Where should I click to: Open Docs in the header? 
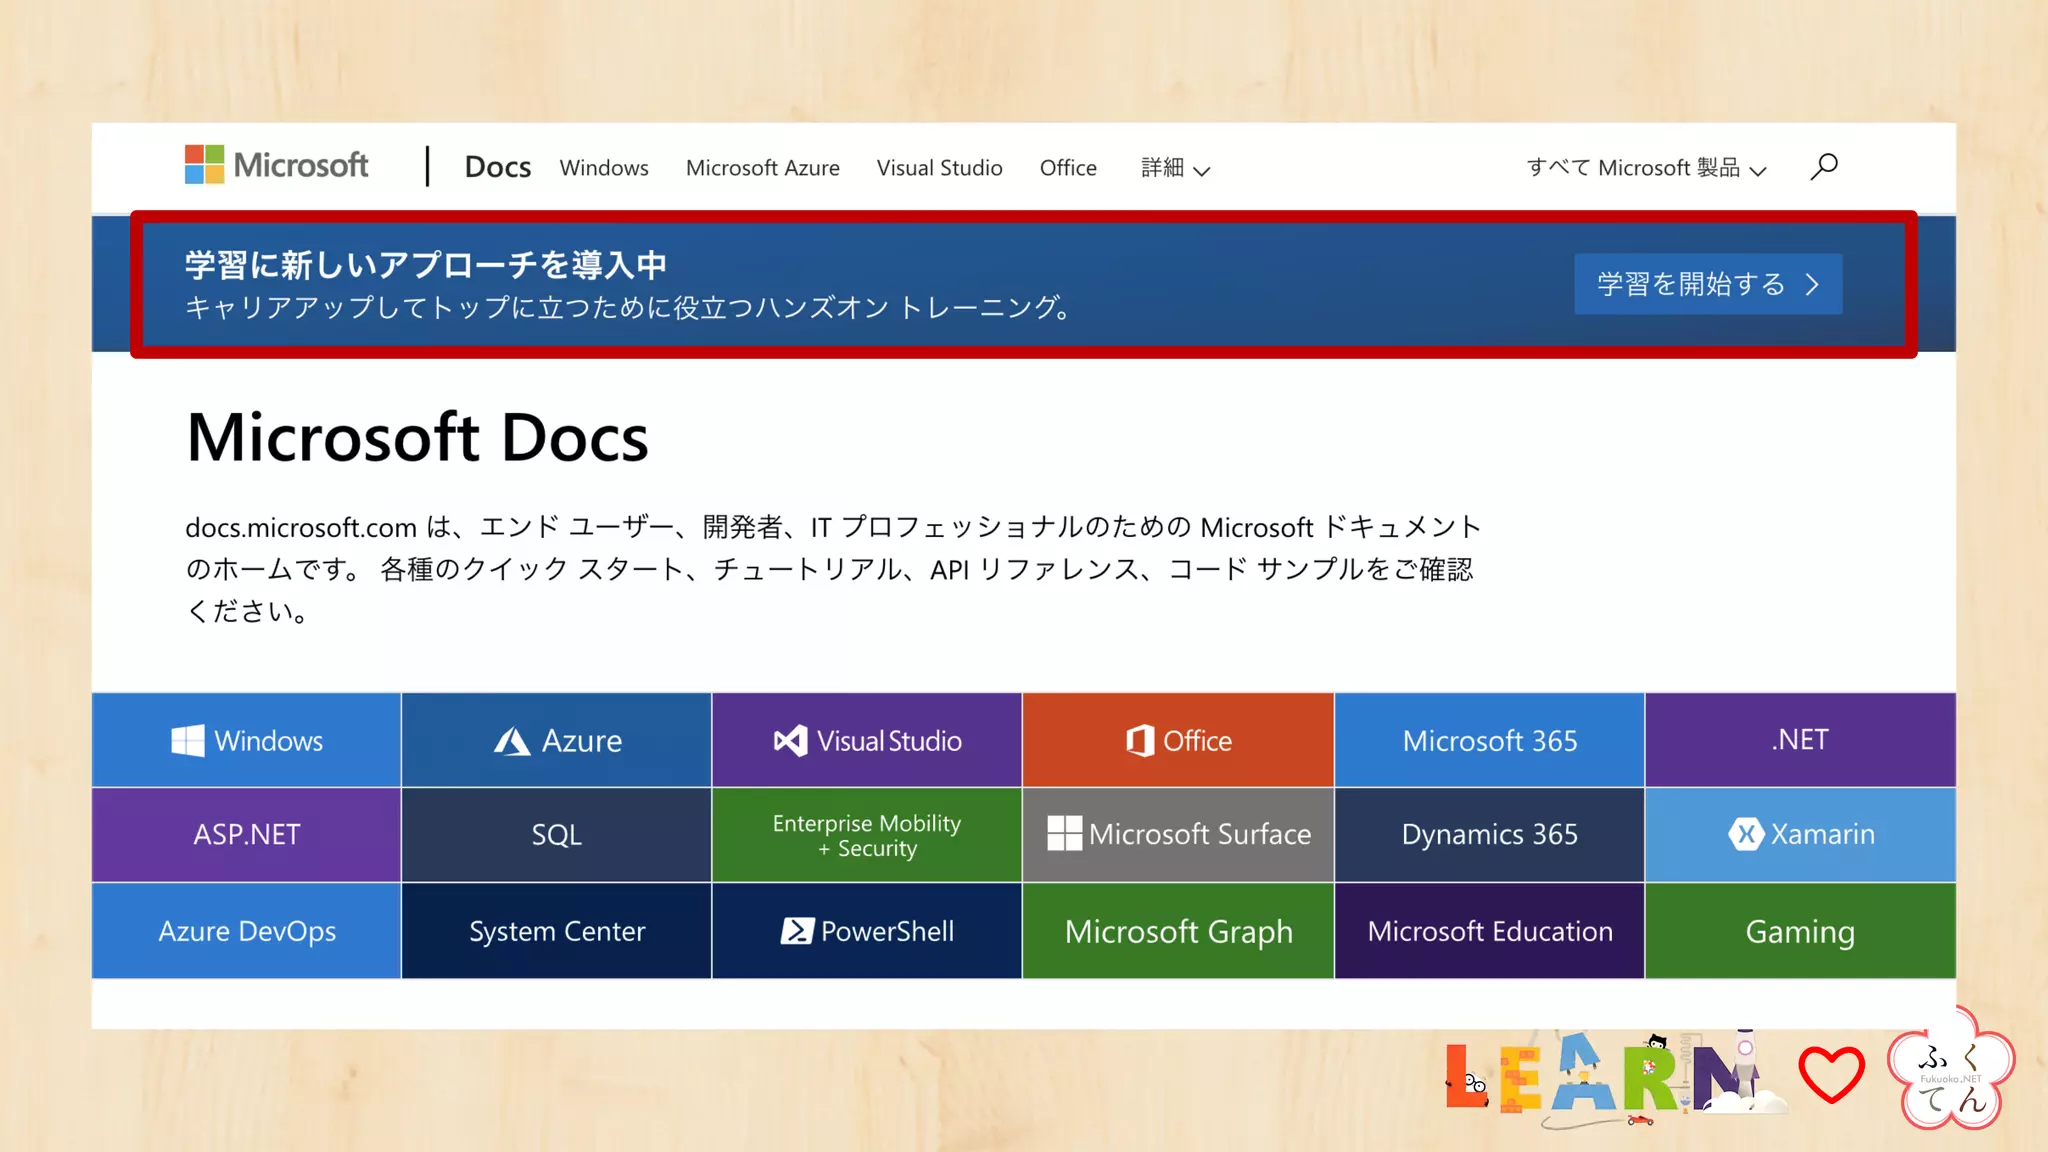(x=497, y=167)
